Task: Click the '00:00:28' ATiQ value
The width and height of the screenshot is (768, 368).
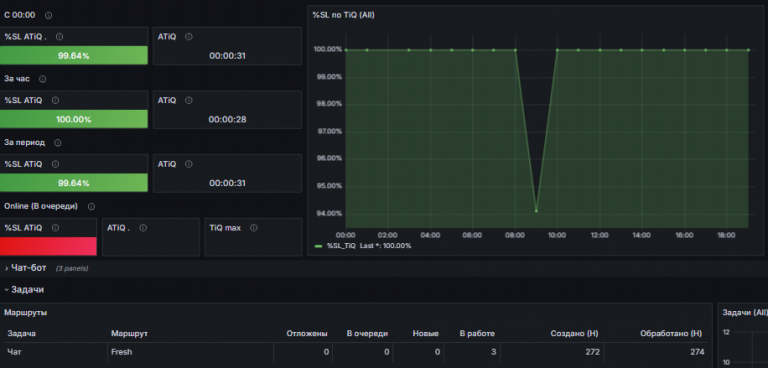Action: click(227, 120)
